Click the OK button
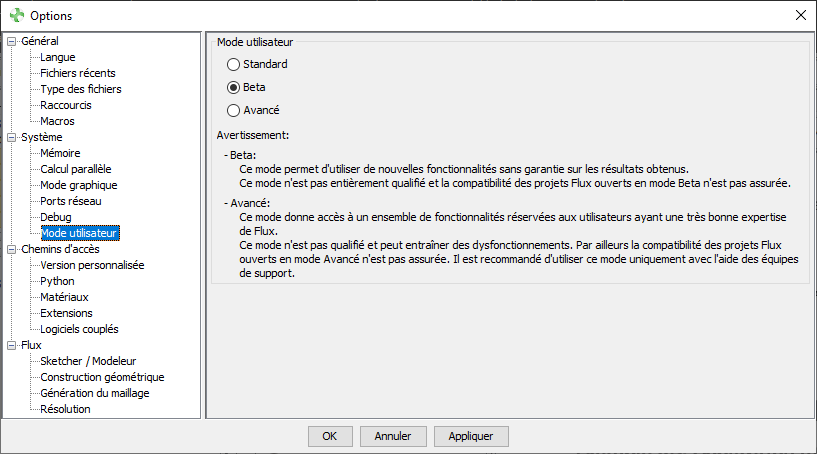 (330, 436)
